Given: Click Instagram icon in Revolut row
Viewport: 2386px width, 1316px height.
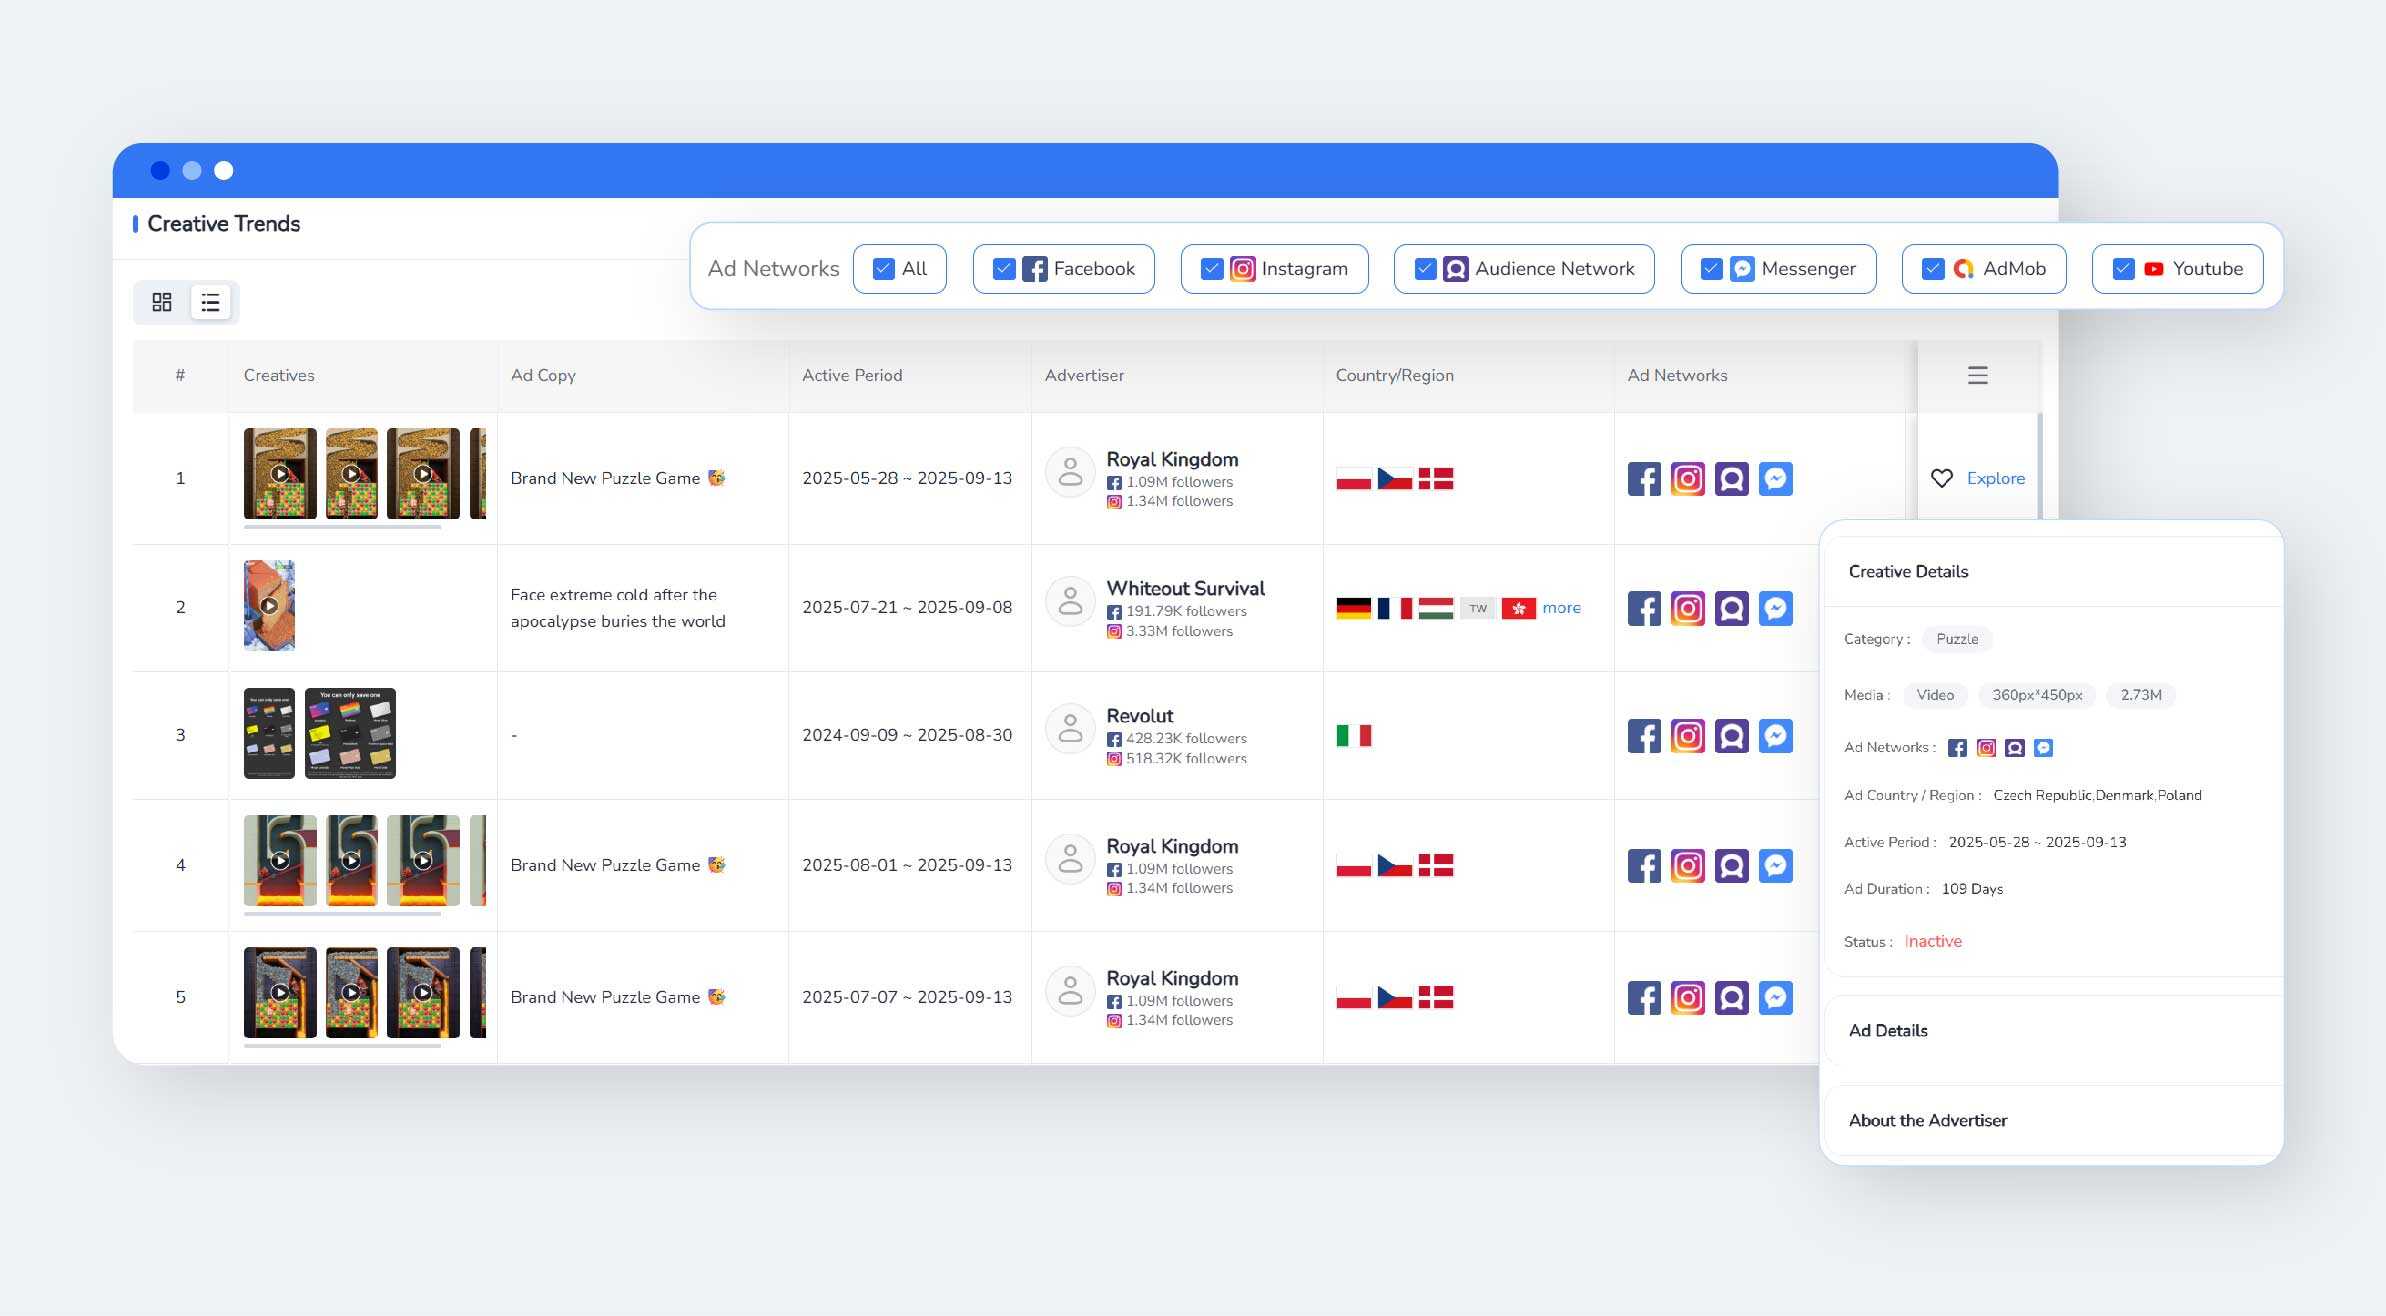Looking at the screenshot, I should click(x=1687, y=736).
